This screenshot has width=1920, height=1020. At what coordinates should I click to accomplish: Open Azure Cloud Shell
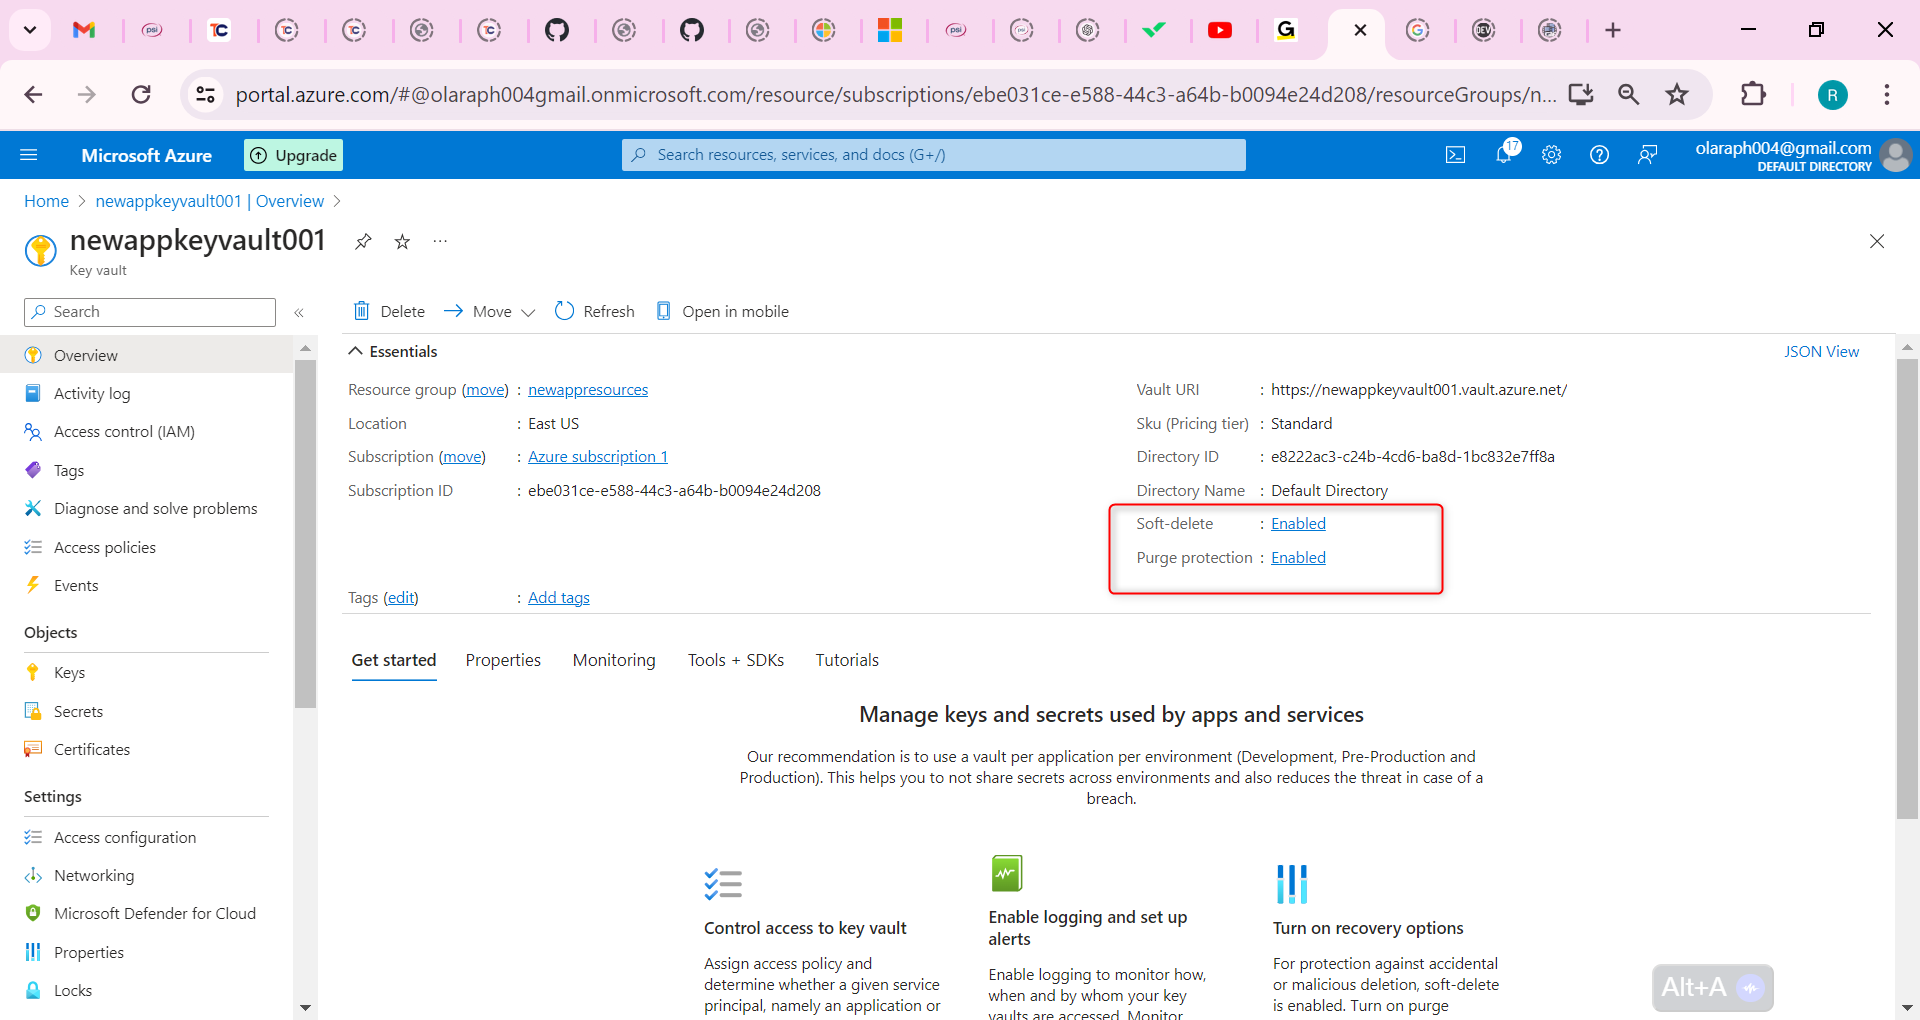pos(1455,155)
